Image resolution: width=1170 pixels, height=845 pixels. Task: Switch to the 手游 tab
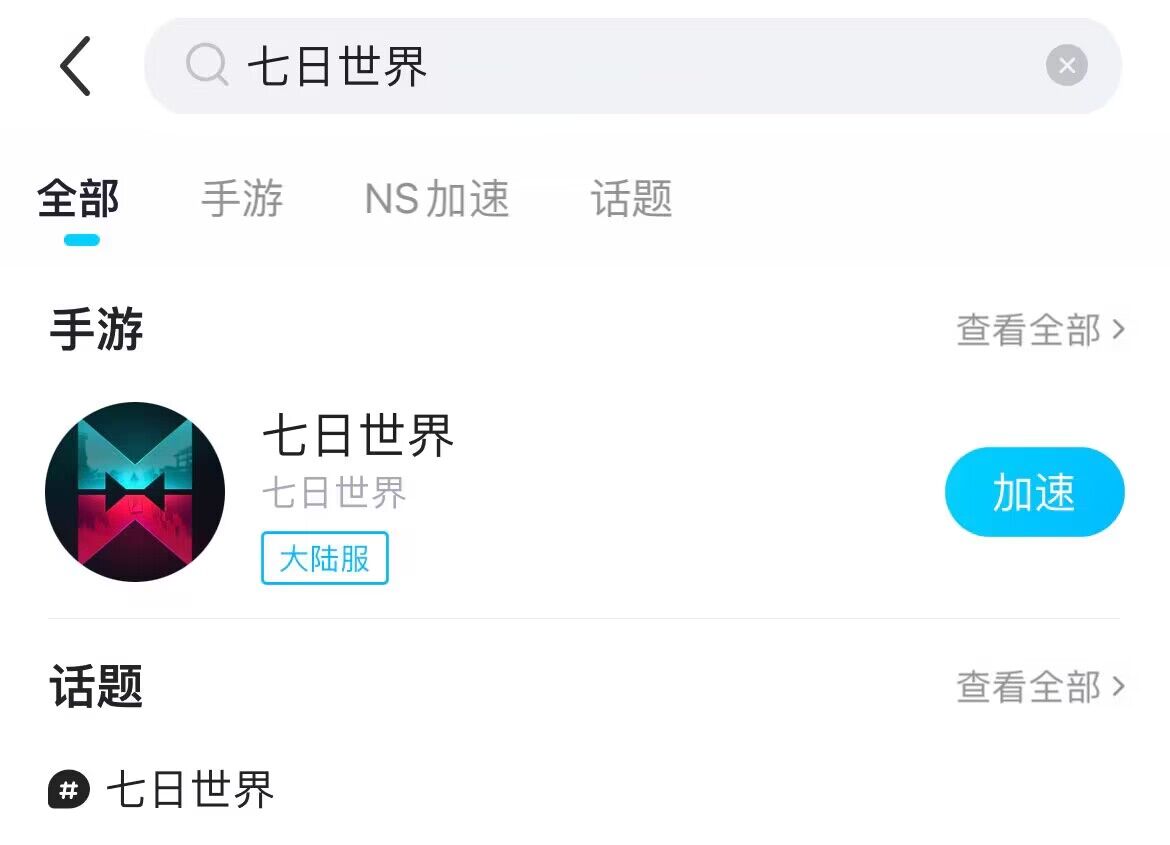242,199
